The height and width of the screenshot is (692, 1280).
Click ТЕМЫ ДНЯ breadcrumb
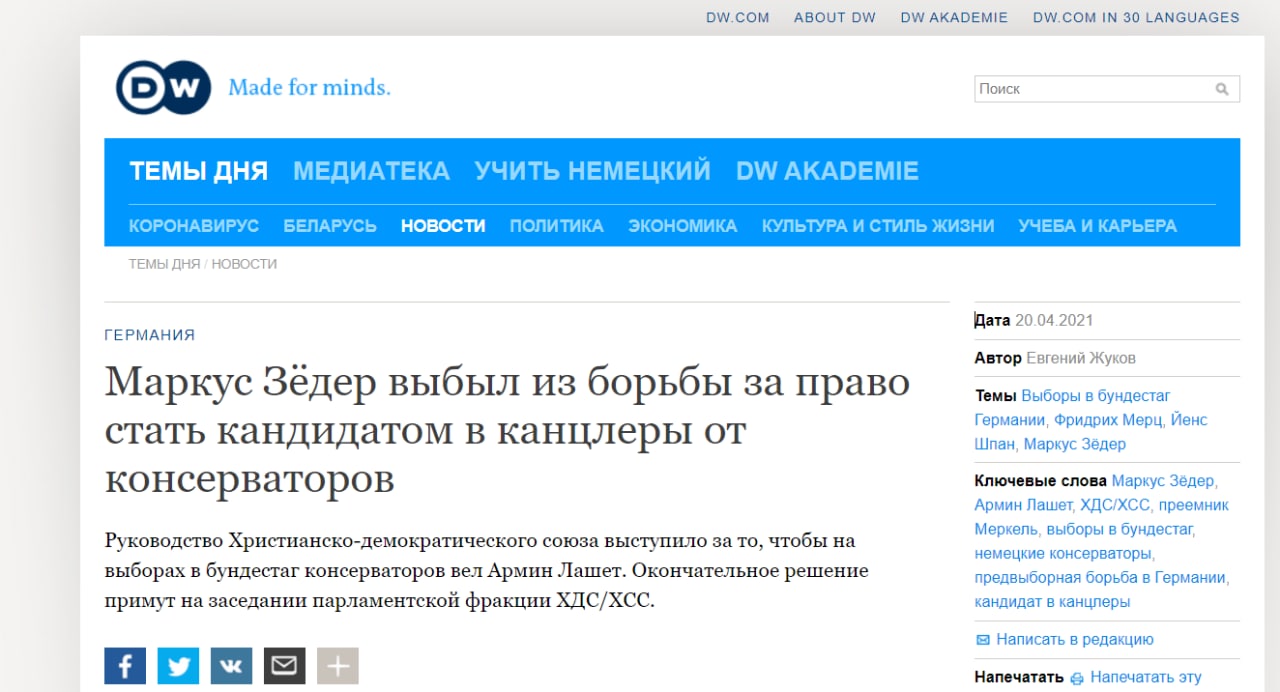tap(165, 264)
